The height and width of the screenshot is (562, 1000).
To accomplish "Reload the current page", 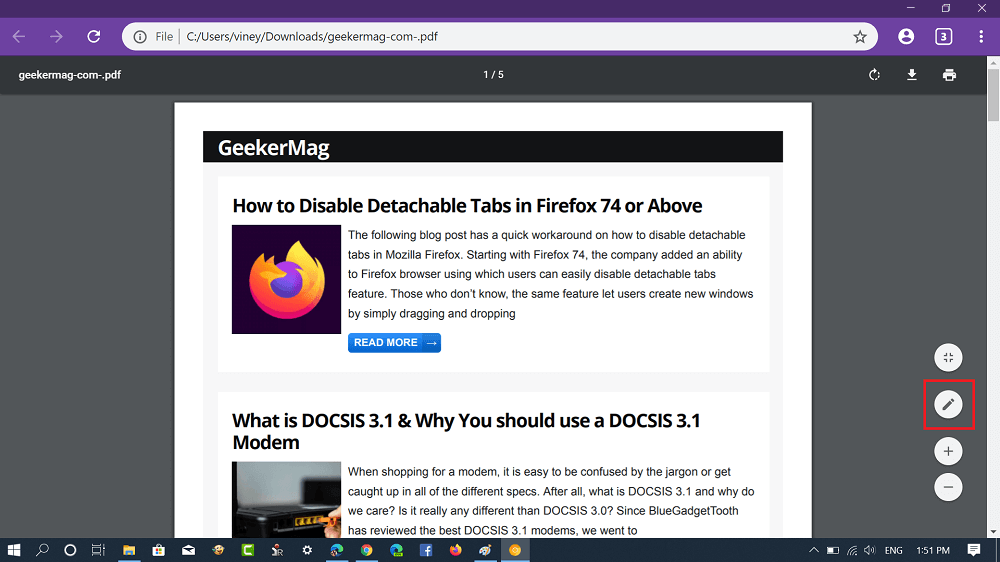I will pos(94,36).
